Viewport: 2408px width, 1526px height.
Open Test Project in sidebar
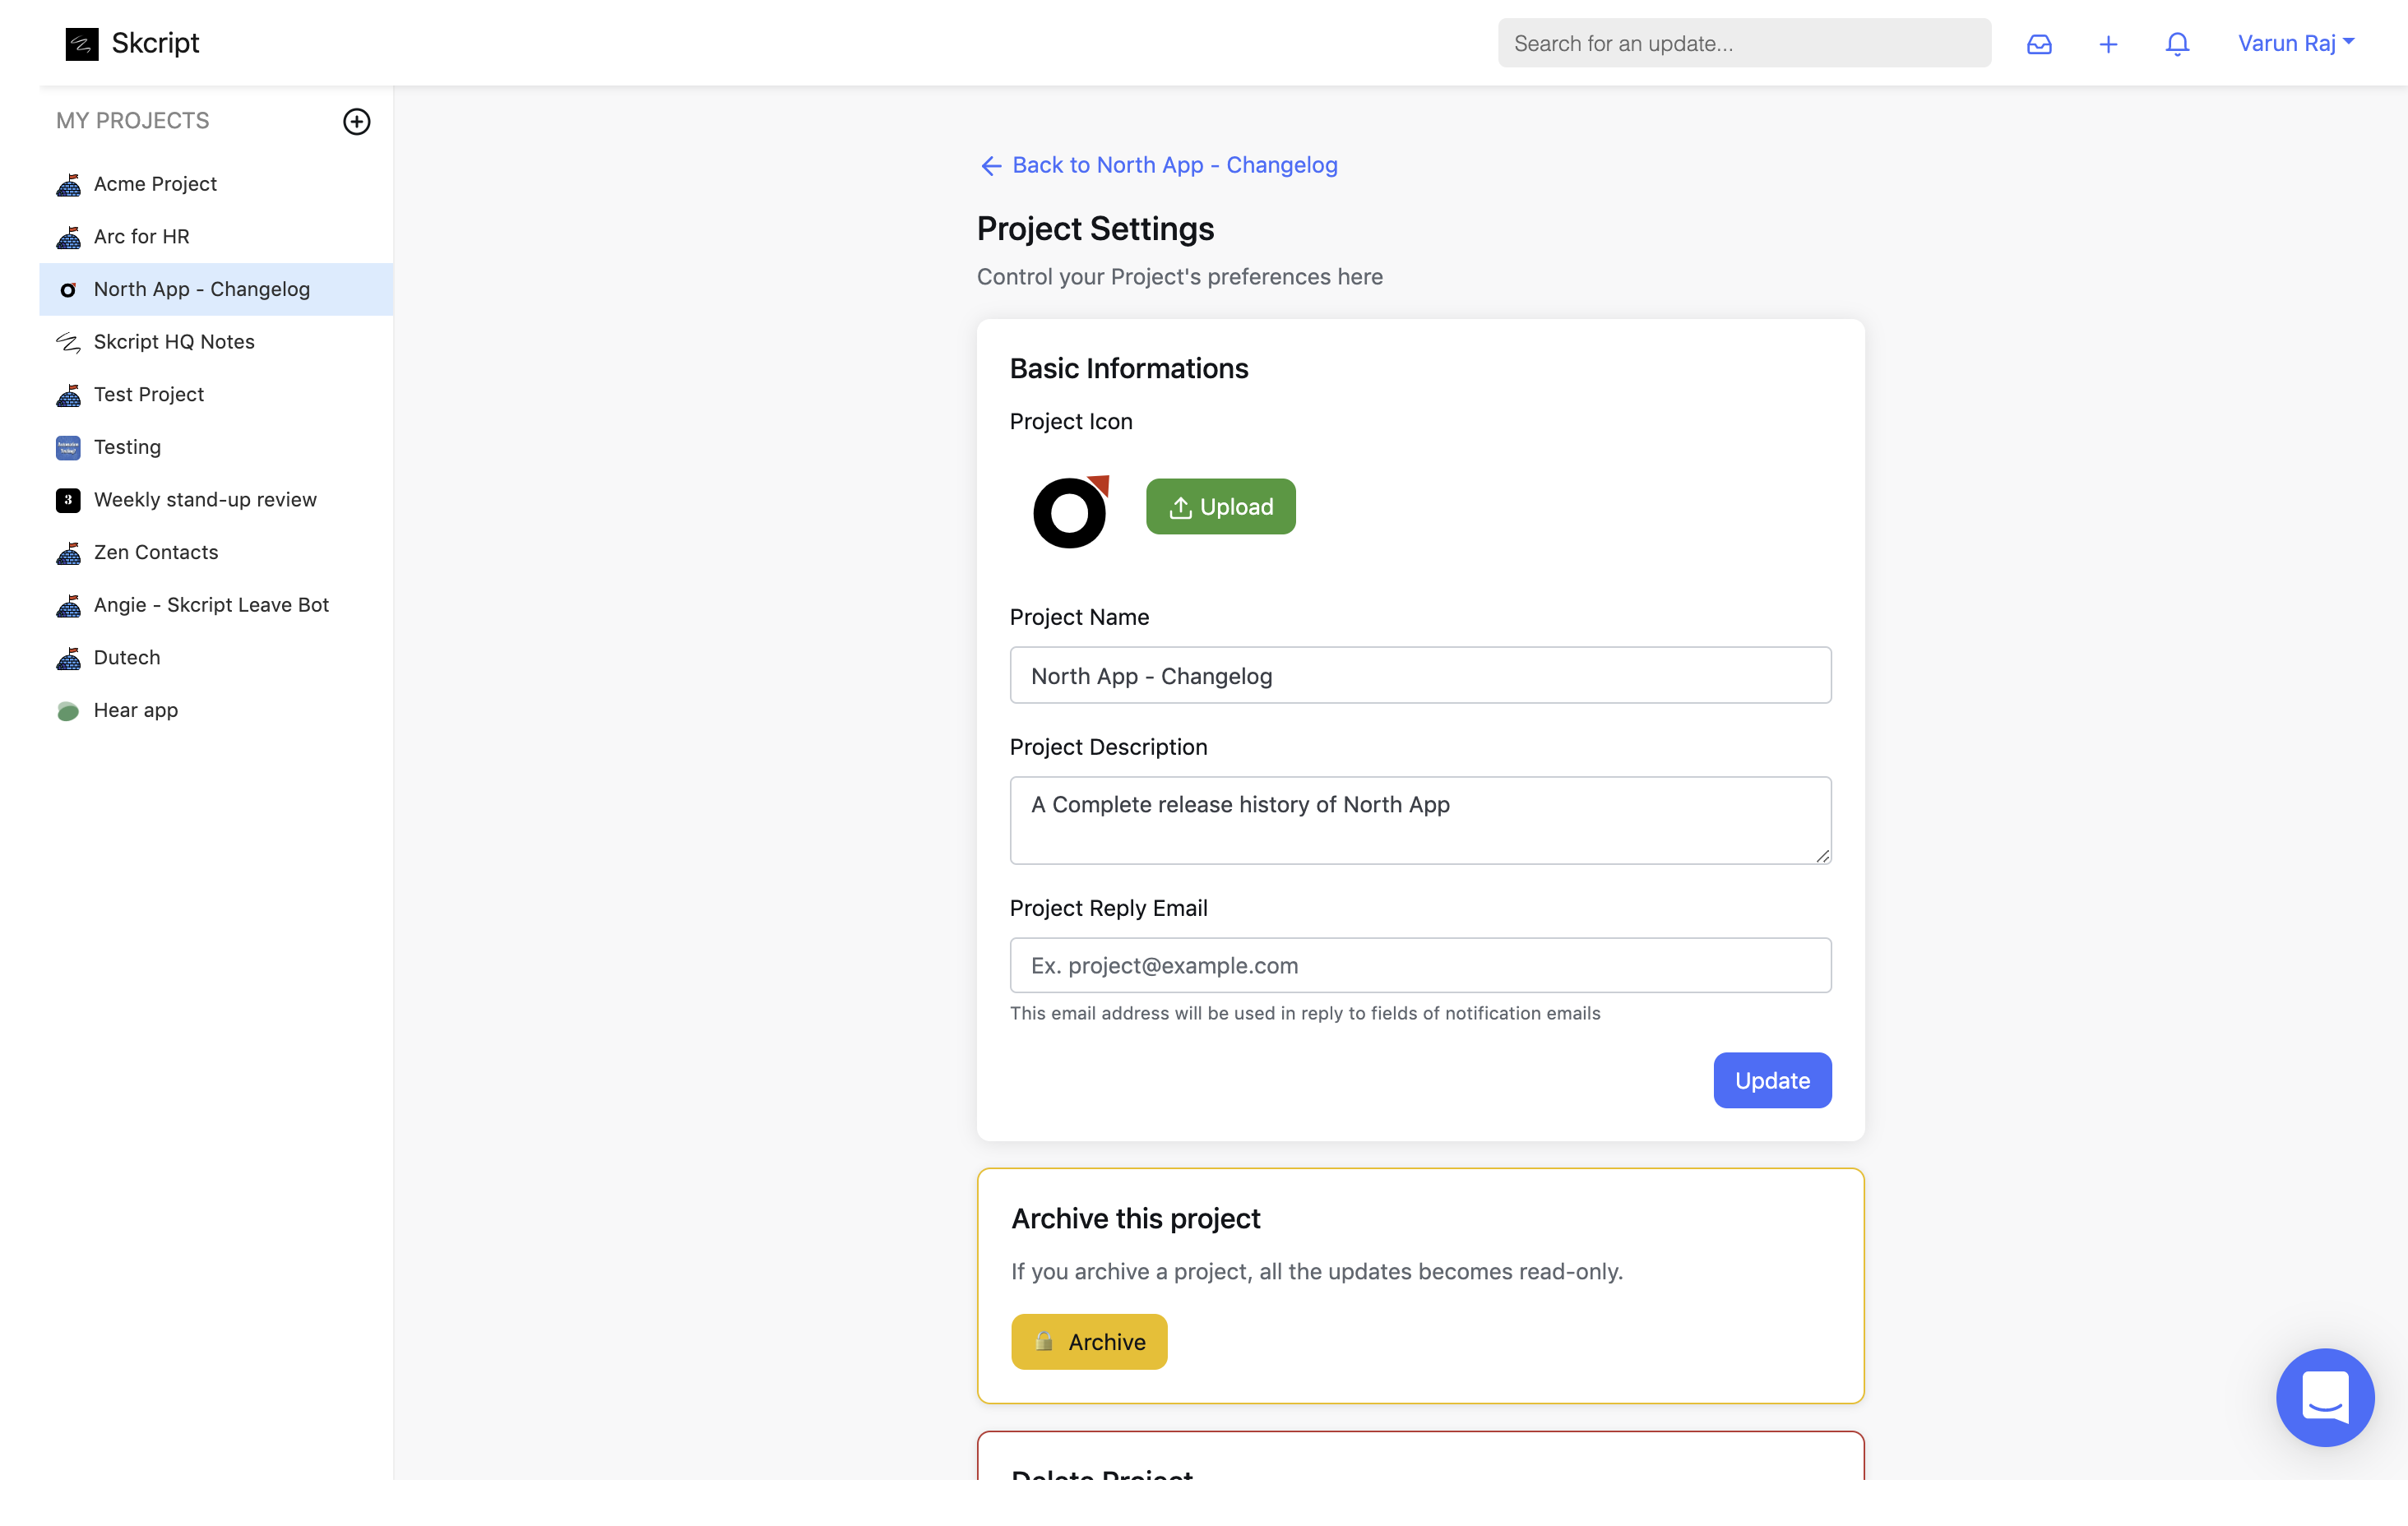(x=216, y=395)
